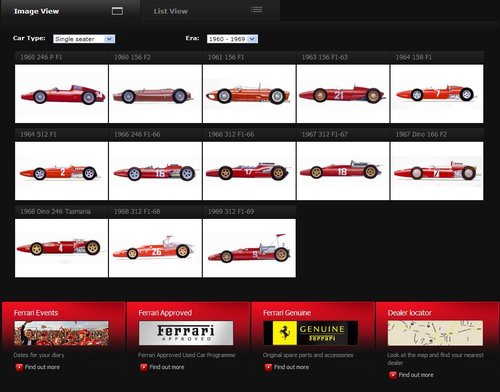Select the 1963 156 F1-63 car thumbnail
The width and height of the screenshot is (500, 392).
343,94
